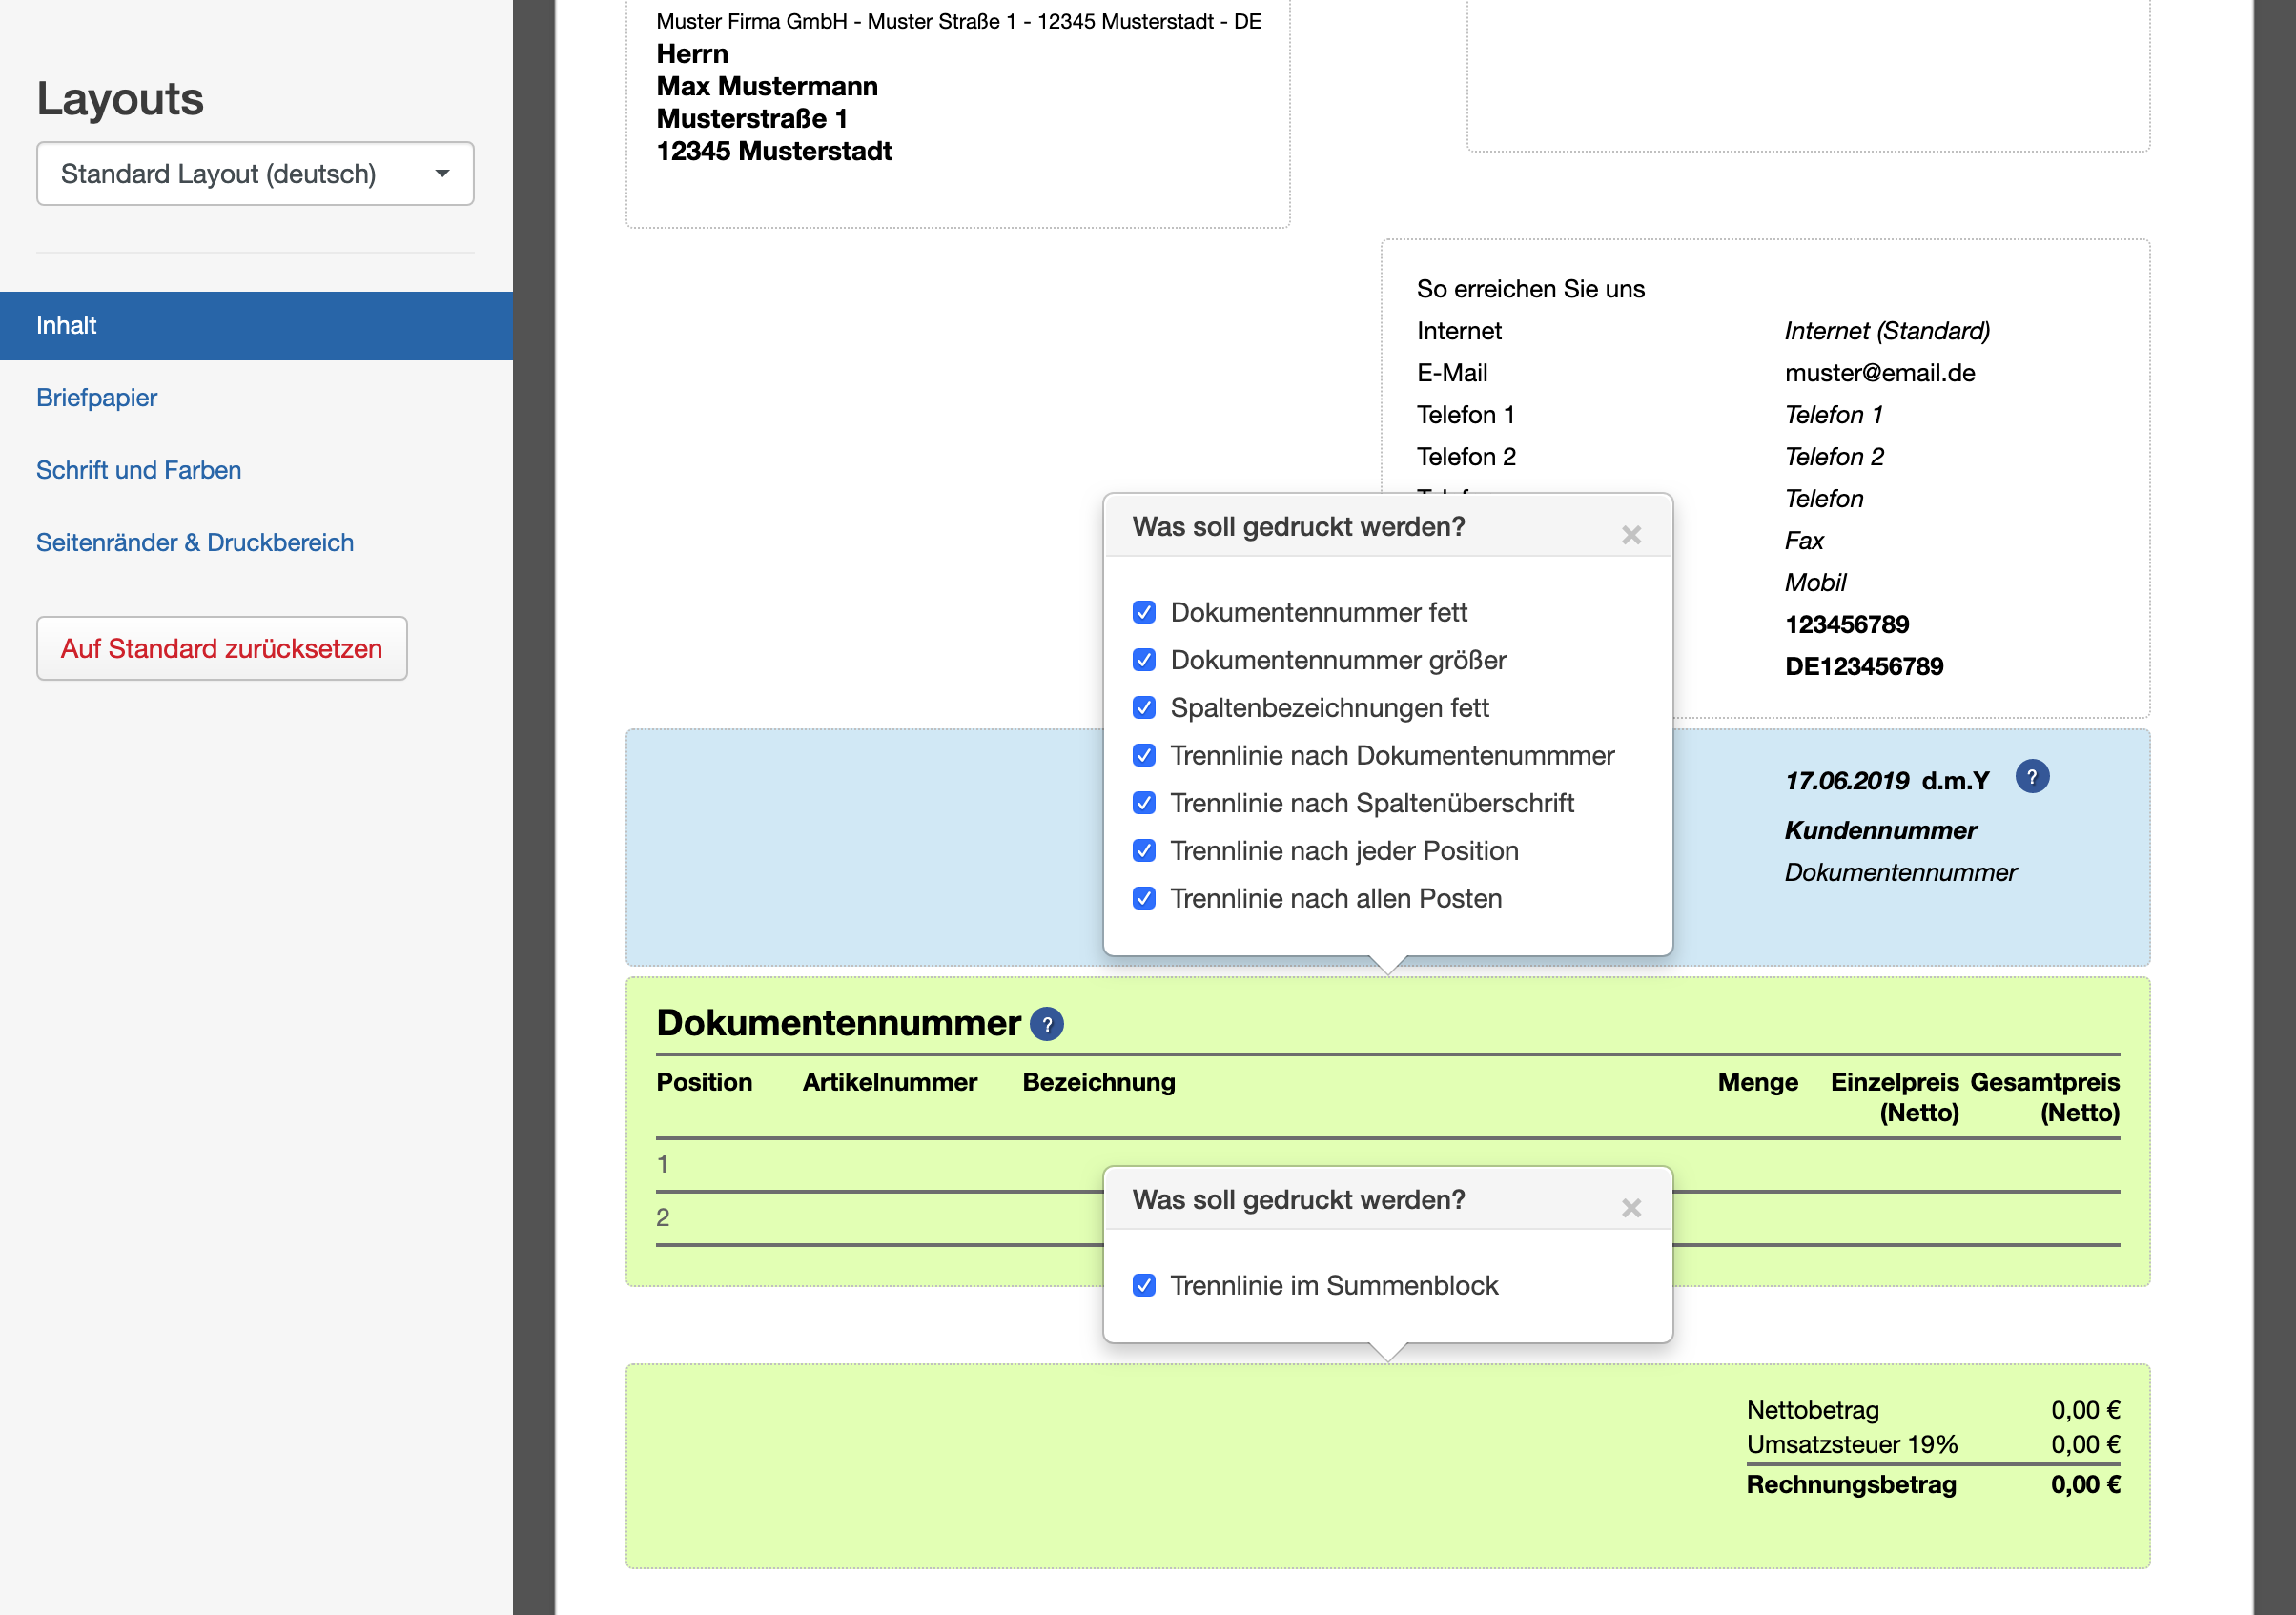Click the Artikelnummer column header
Image resolution: width=2296 pixels, height=1615 pixels.
tap(890, 1082)
